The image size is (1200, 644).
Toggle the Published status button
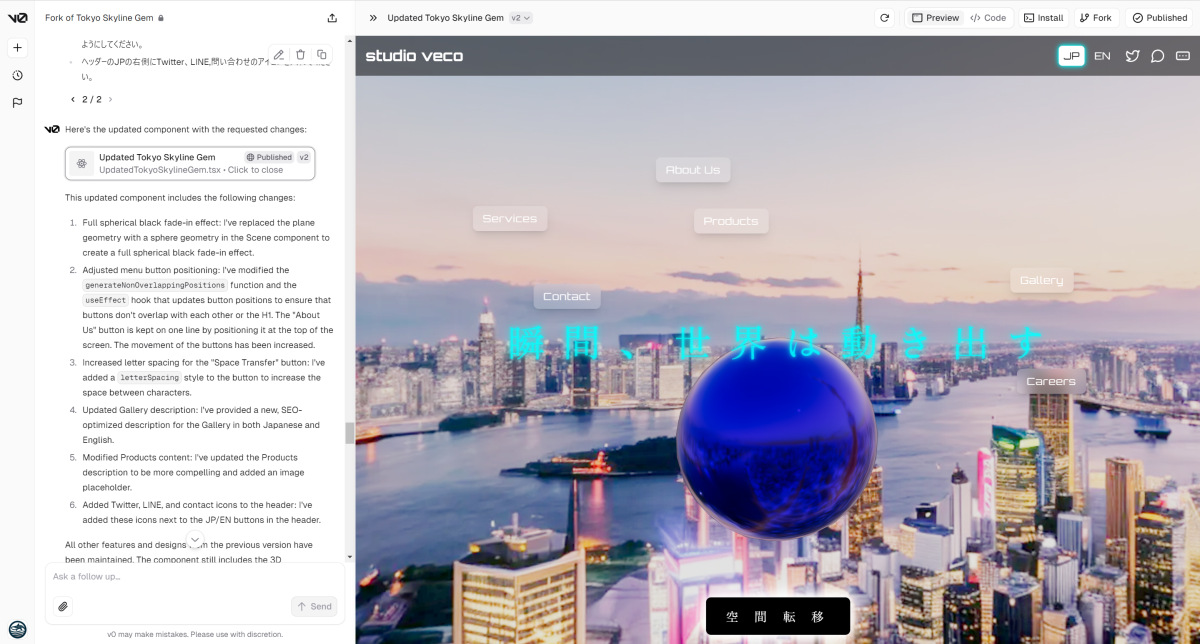pos(1159,18)
